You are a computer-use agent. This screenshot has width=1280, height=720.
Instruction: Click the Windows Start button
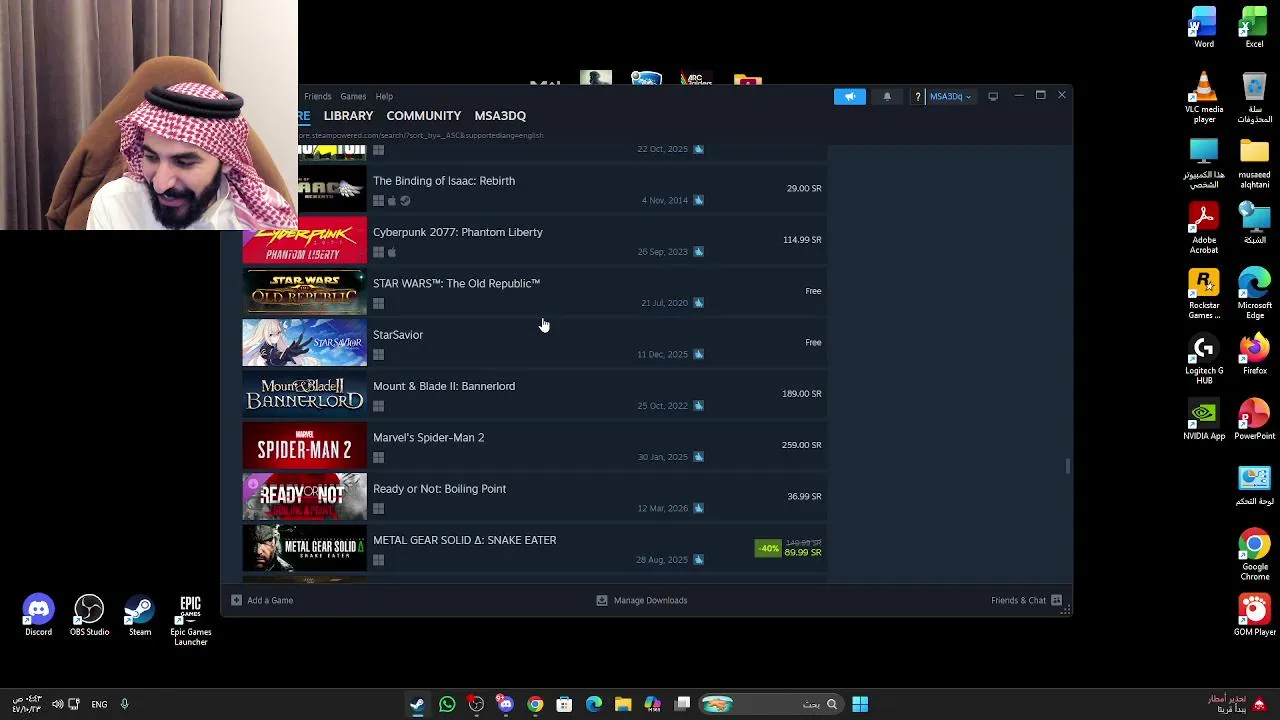click(860, 704)
